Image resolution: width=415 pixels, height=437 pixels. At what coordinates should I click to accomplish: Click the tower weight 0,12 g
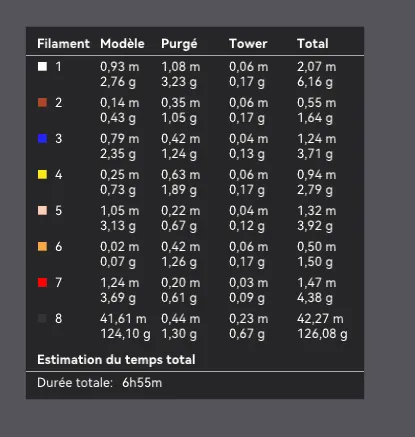click(247, 226)
